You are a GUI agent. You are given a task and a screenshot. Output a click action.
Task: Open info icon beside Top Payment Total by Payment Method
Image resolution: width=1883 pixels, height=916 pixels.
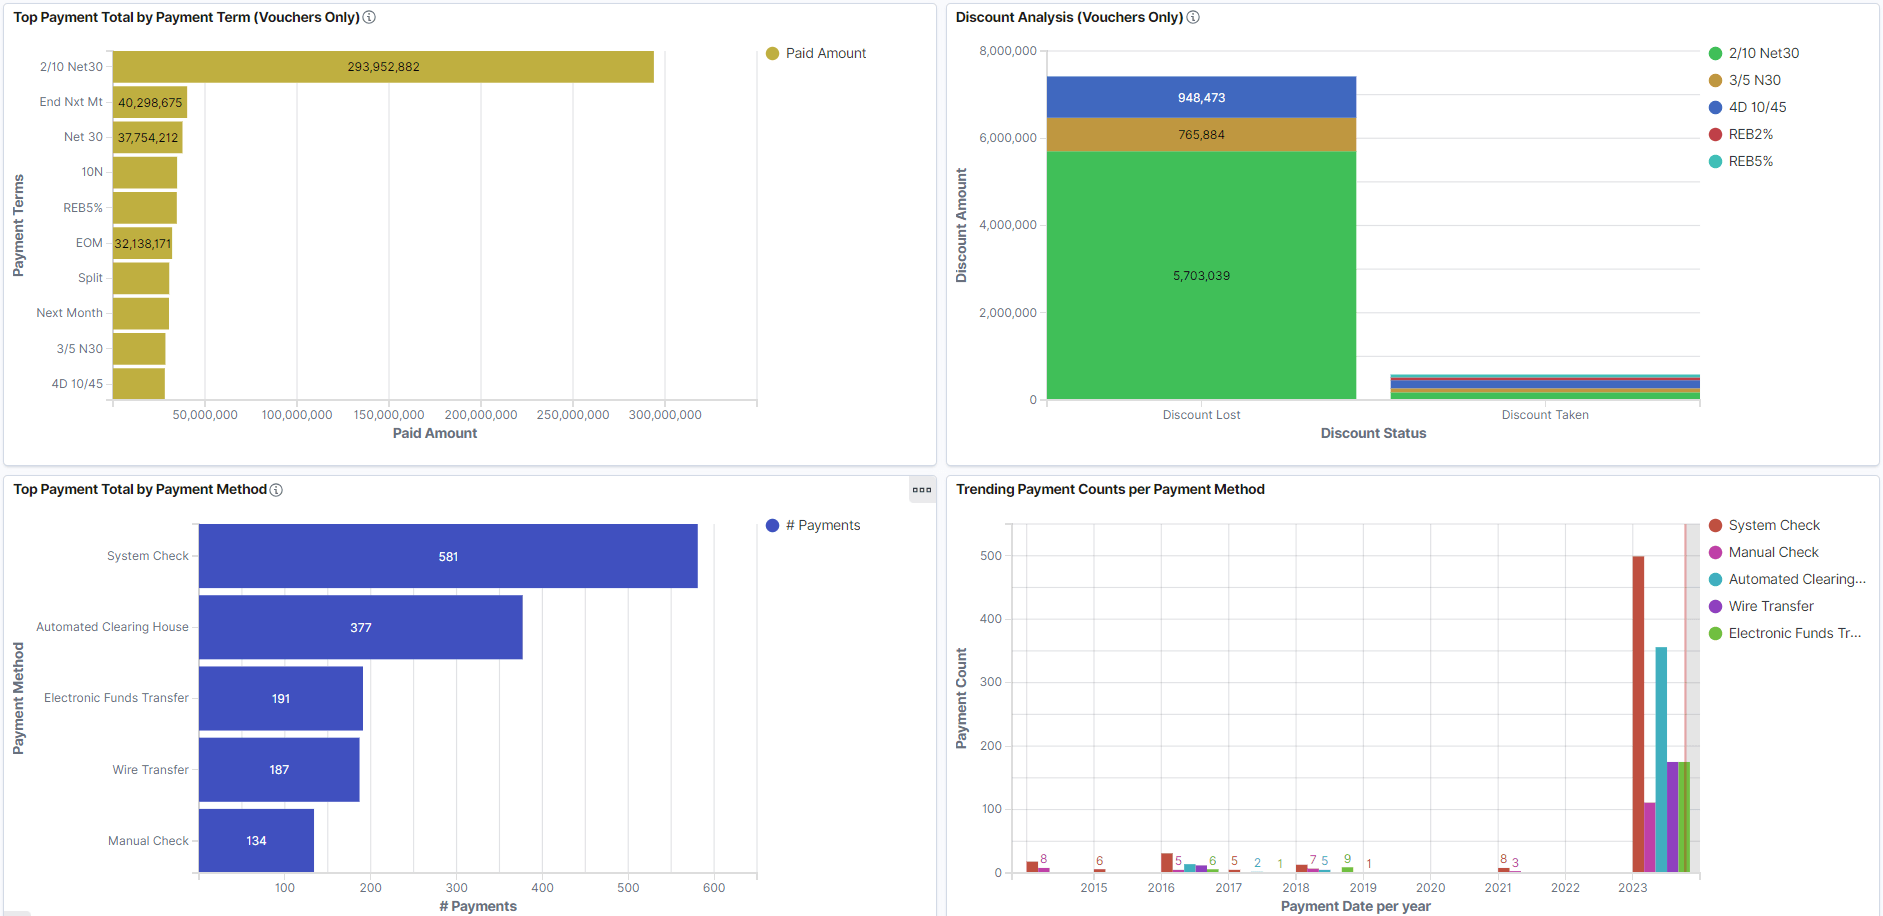[276, 489]
